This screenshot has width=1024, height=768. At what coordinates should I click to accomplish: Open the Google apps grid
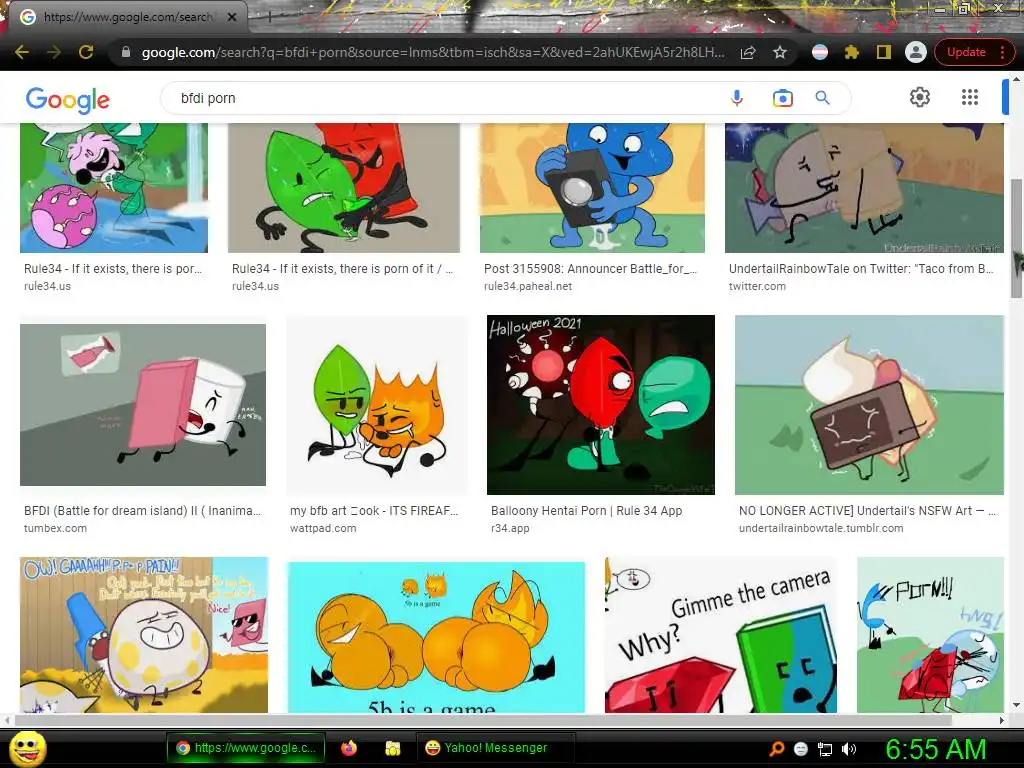(970, 97)
